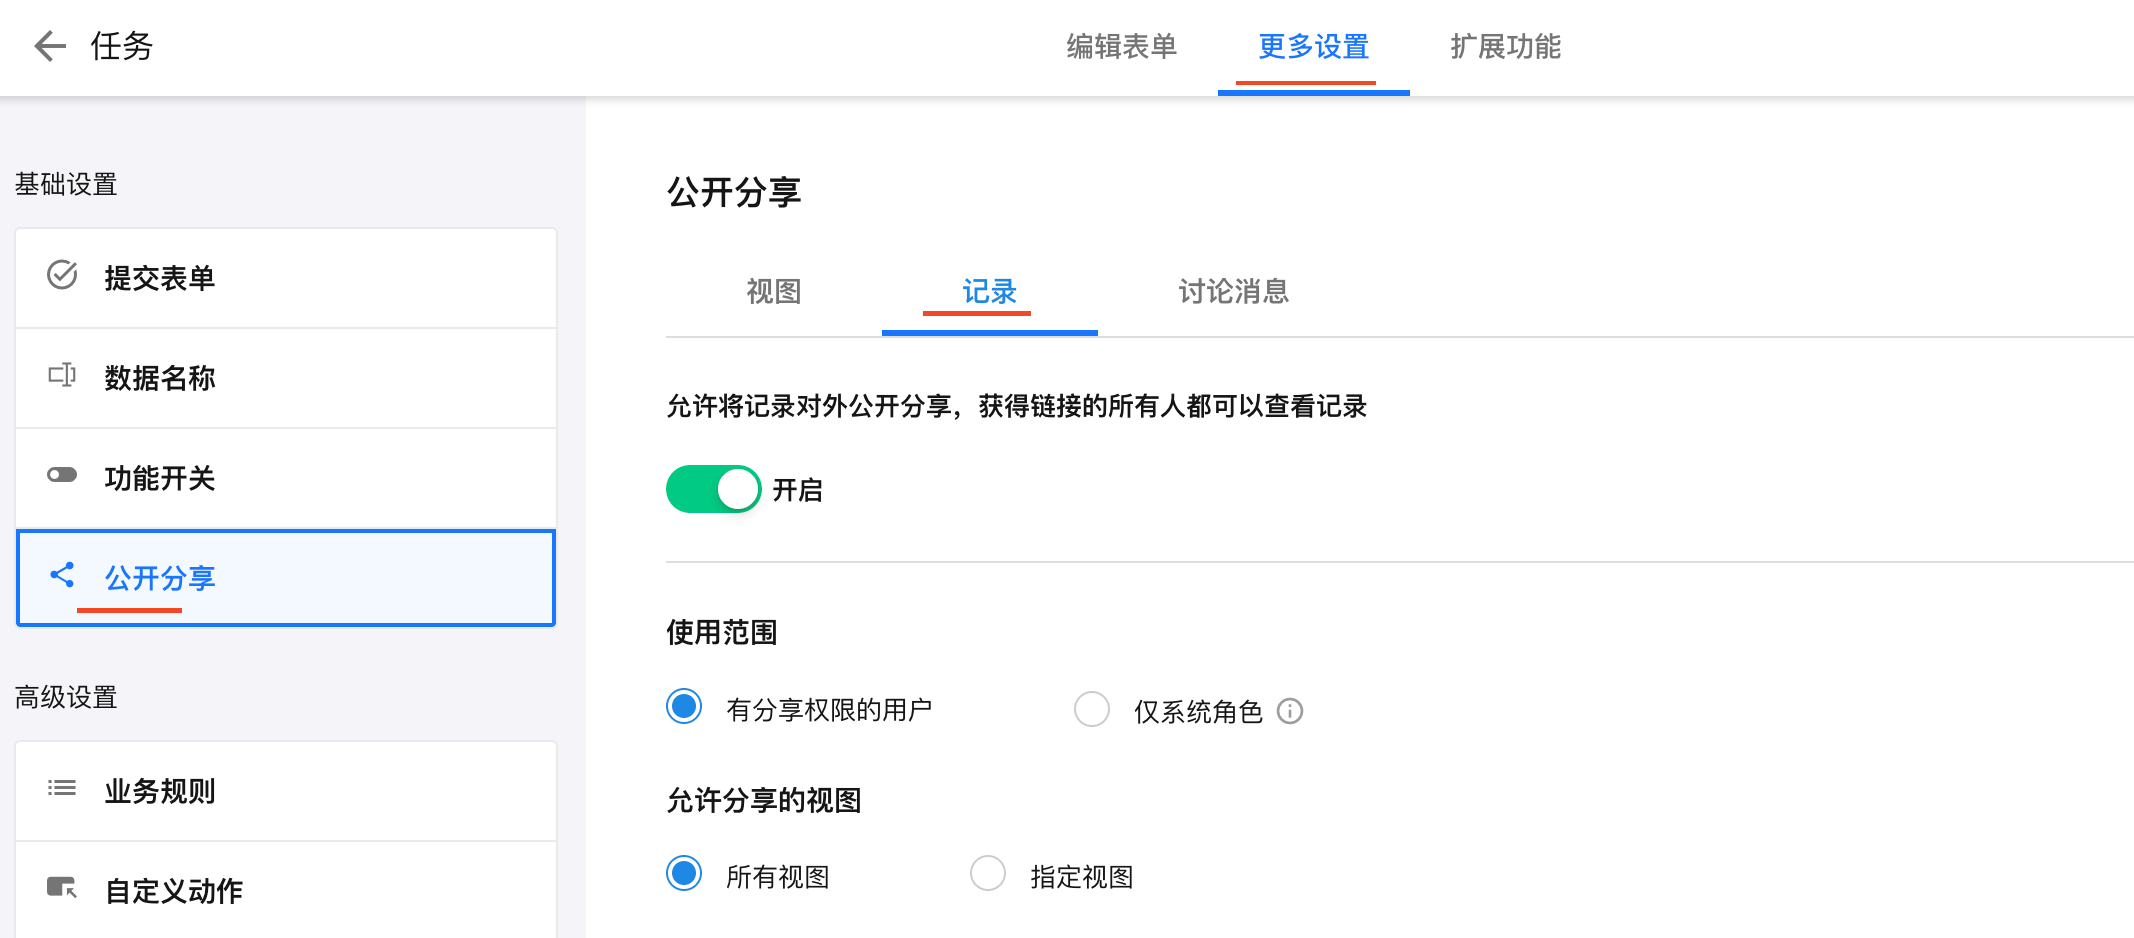Go to the 更多设置 top tab
This screenshot has height=938, width=2134.
tap(1313, 47)
